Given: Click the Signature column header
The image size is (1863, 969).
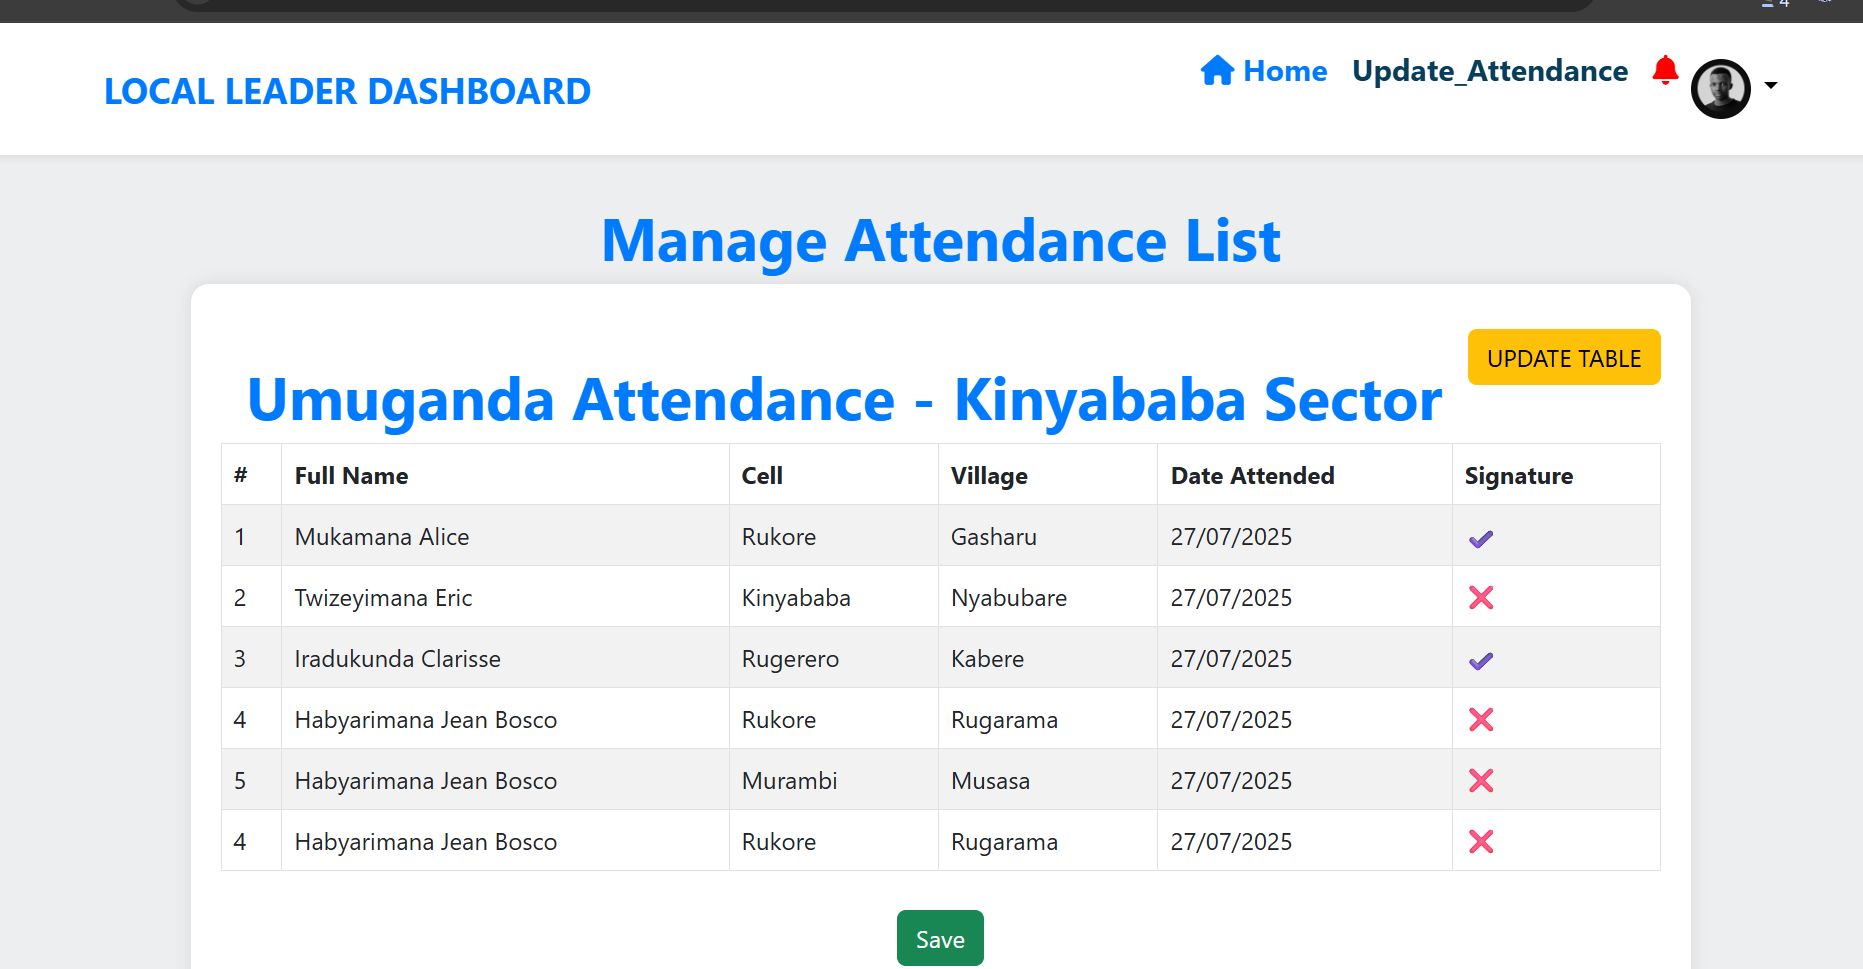Looking at the screenshot, I should click(1518, 476).
